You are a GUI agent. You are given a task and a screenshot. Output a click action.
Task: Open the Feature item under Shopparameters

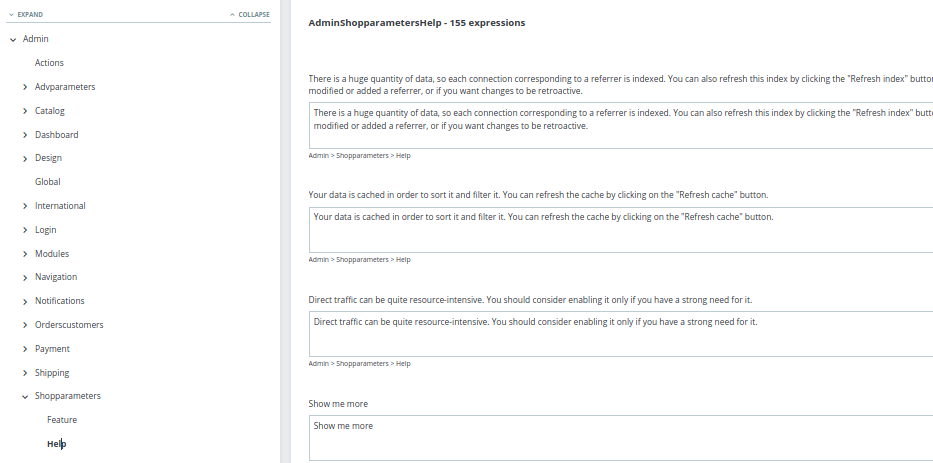[61, 420]
